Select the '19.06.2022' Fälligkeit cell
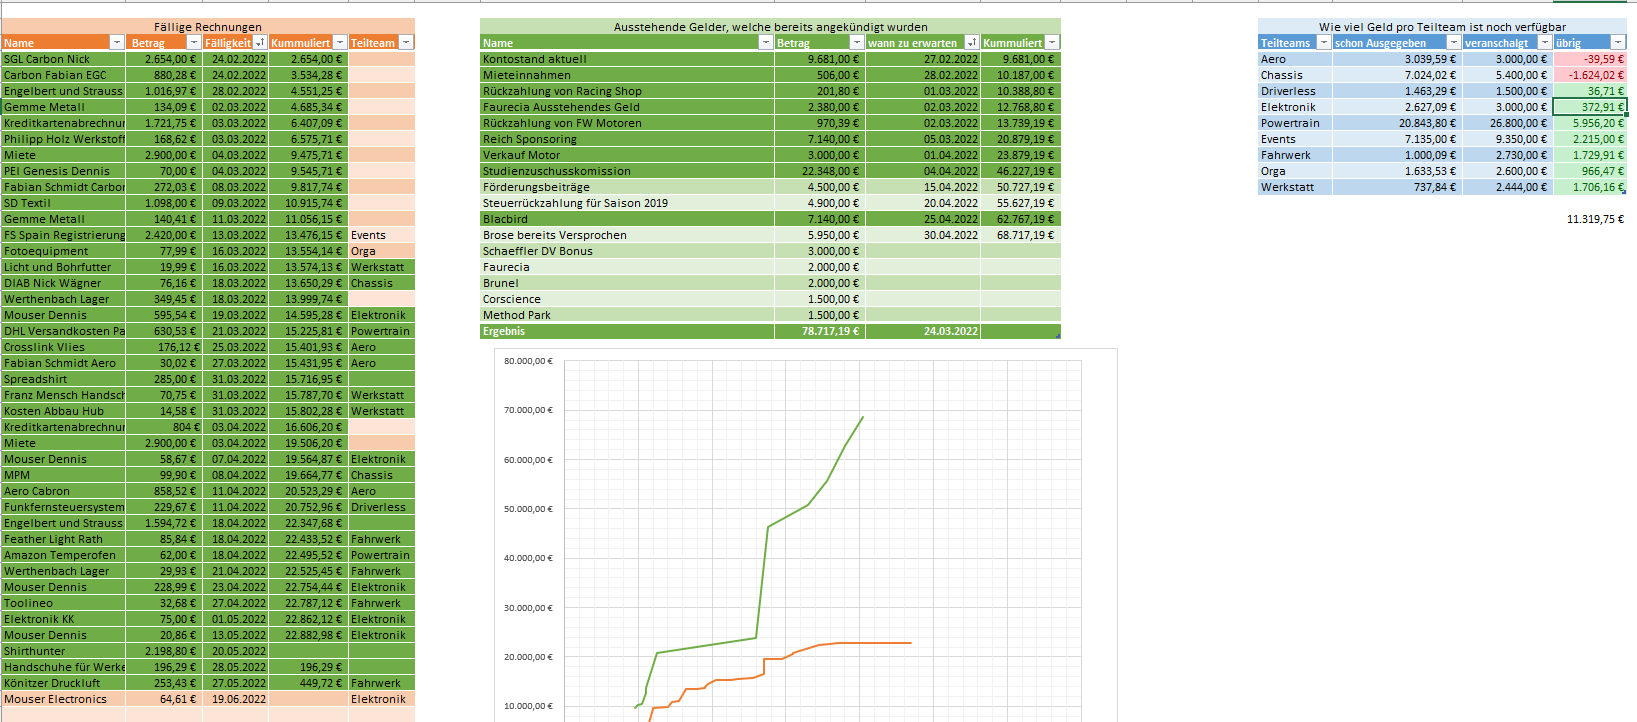The width and height of the screenshot is (1637, 722). [235, 699]
